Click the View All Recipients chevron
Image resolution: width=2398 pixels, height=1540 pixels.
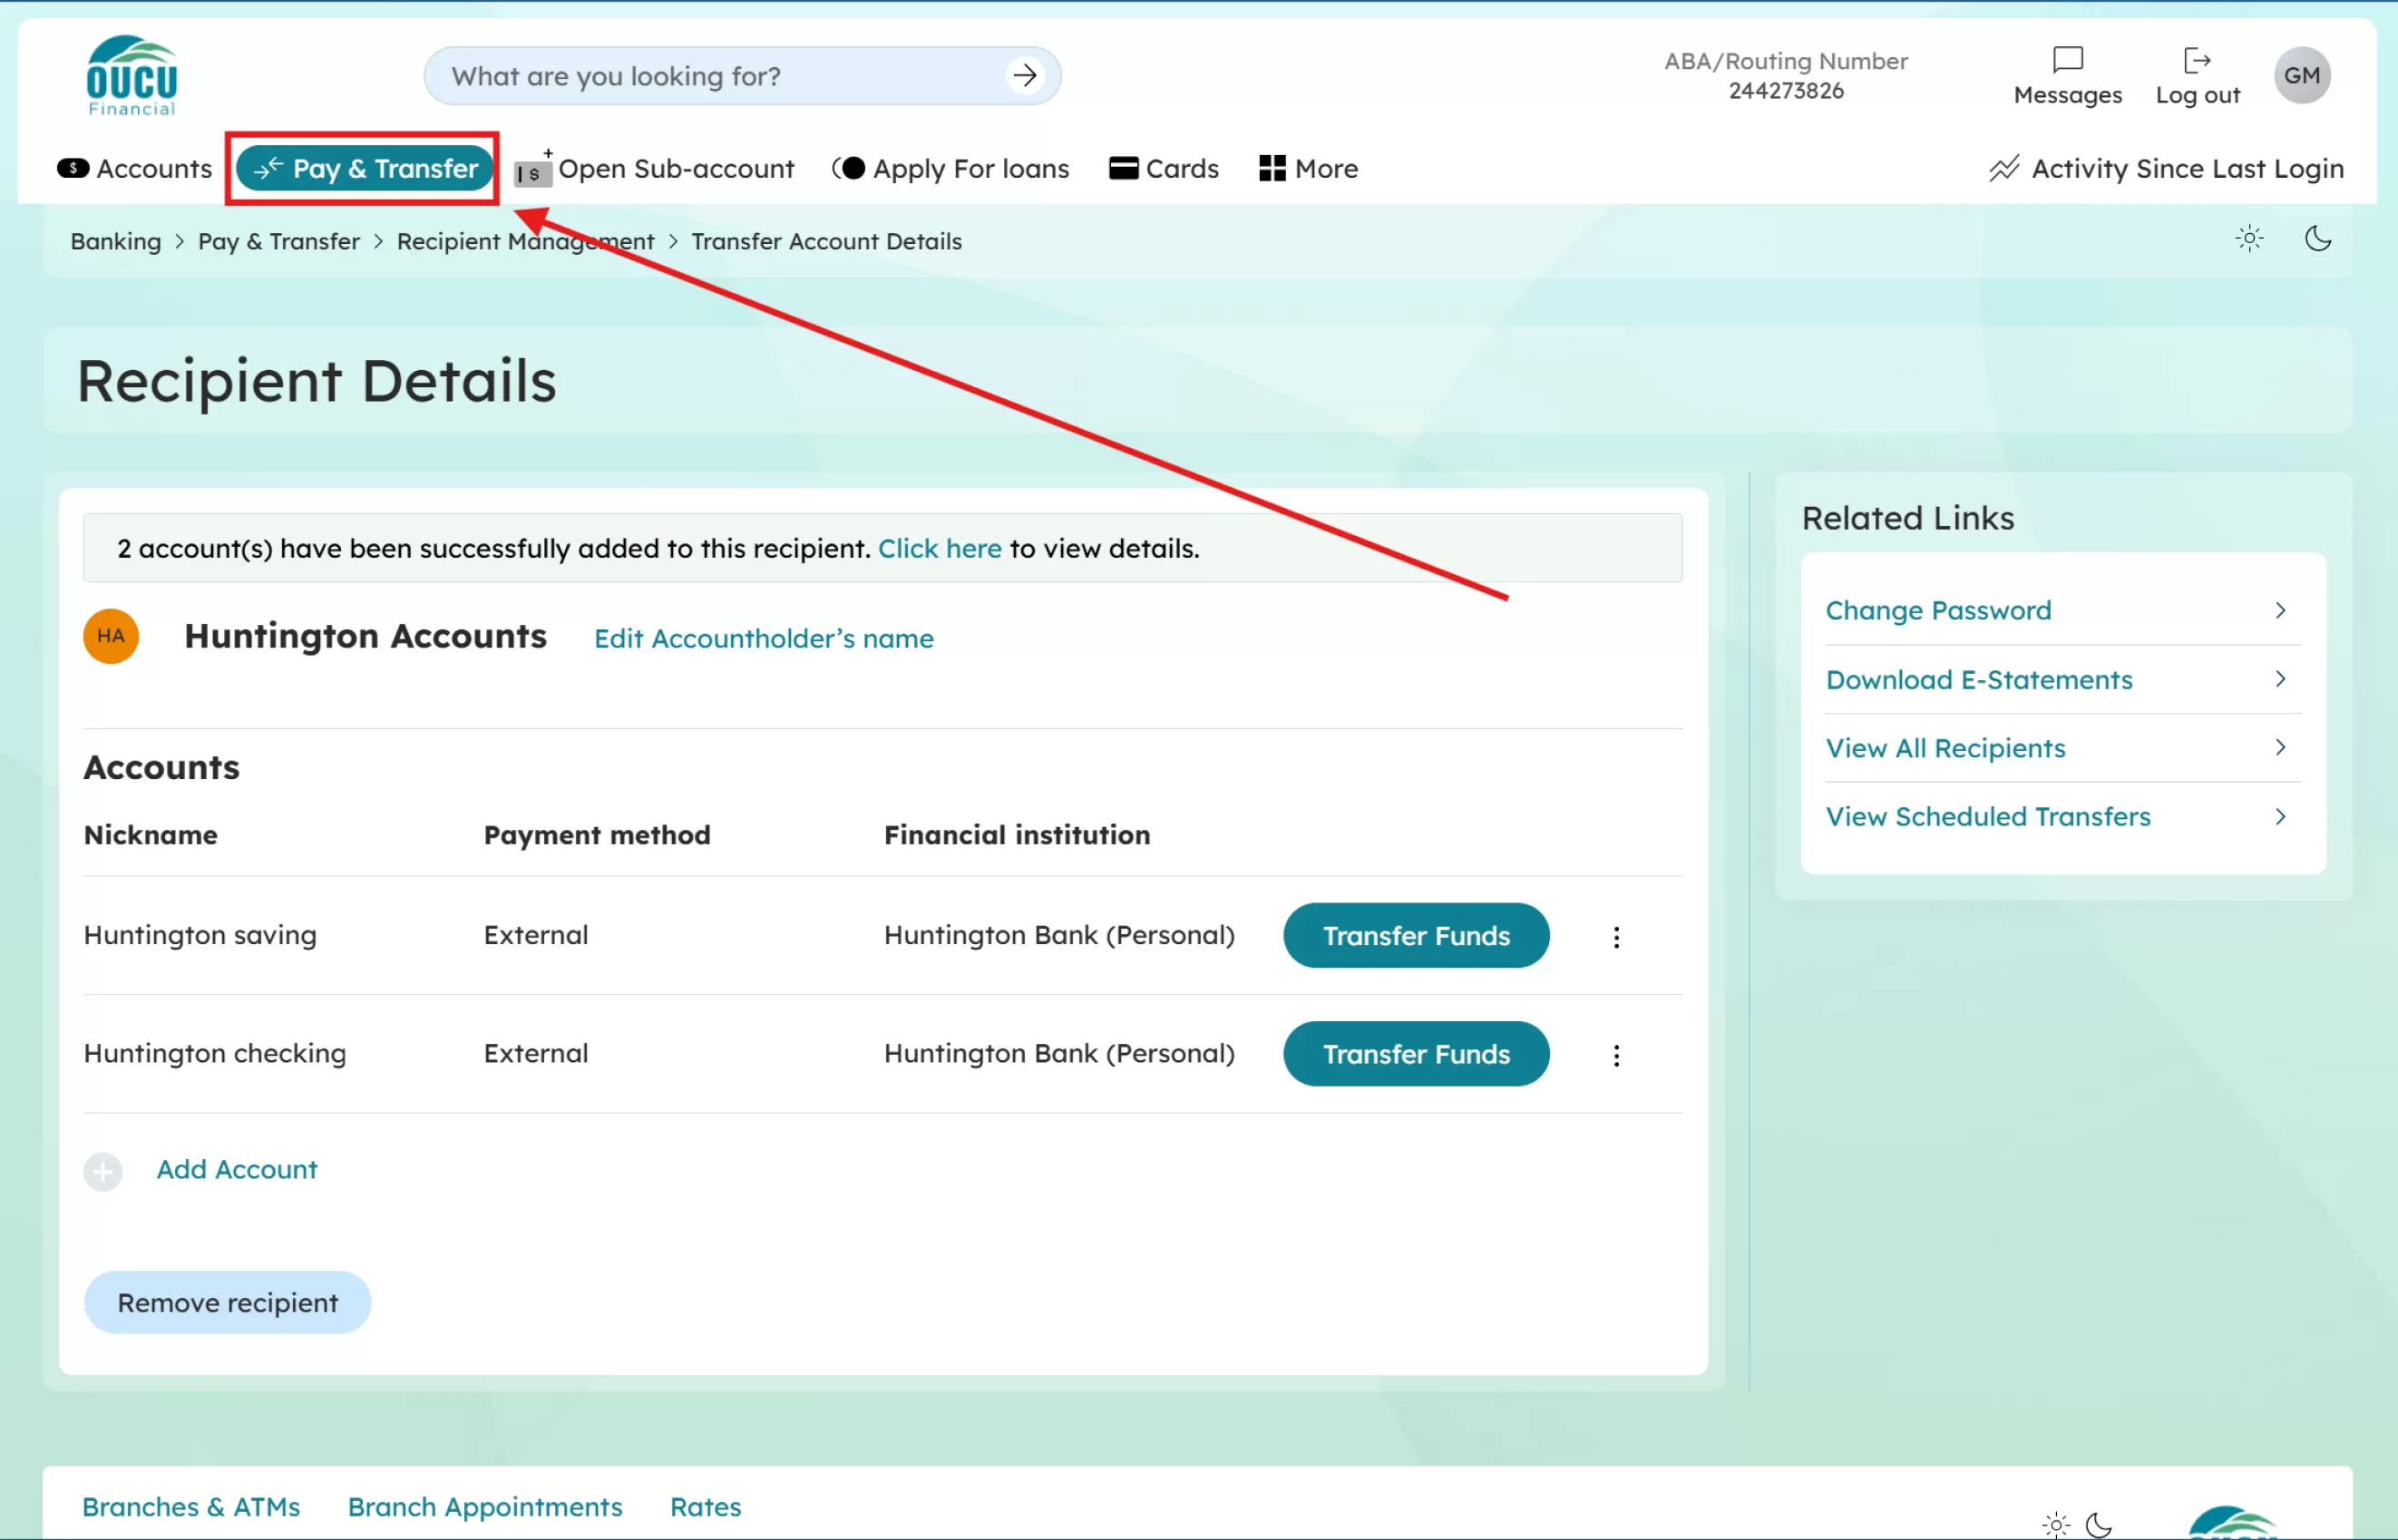[2280, 747]
